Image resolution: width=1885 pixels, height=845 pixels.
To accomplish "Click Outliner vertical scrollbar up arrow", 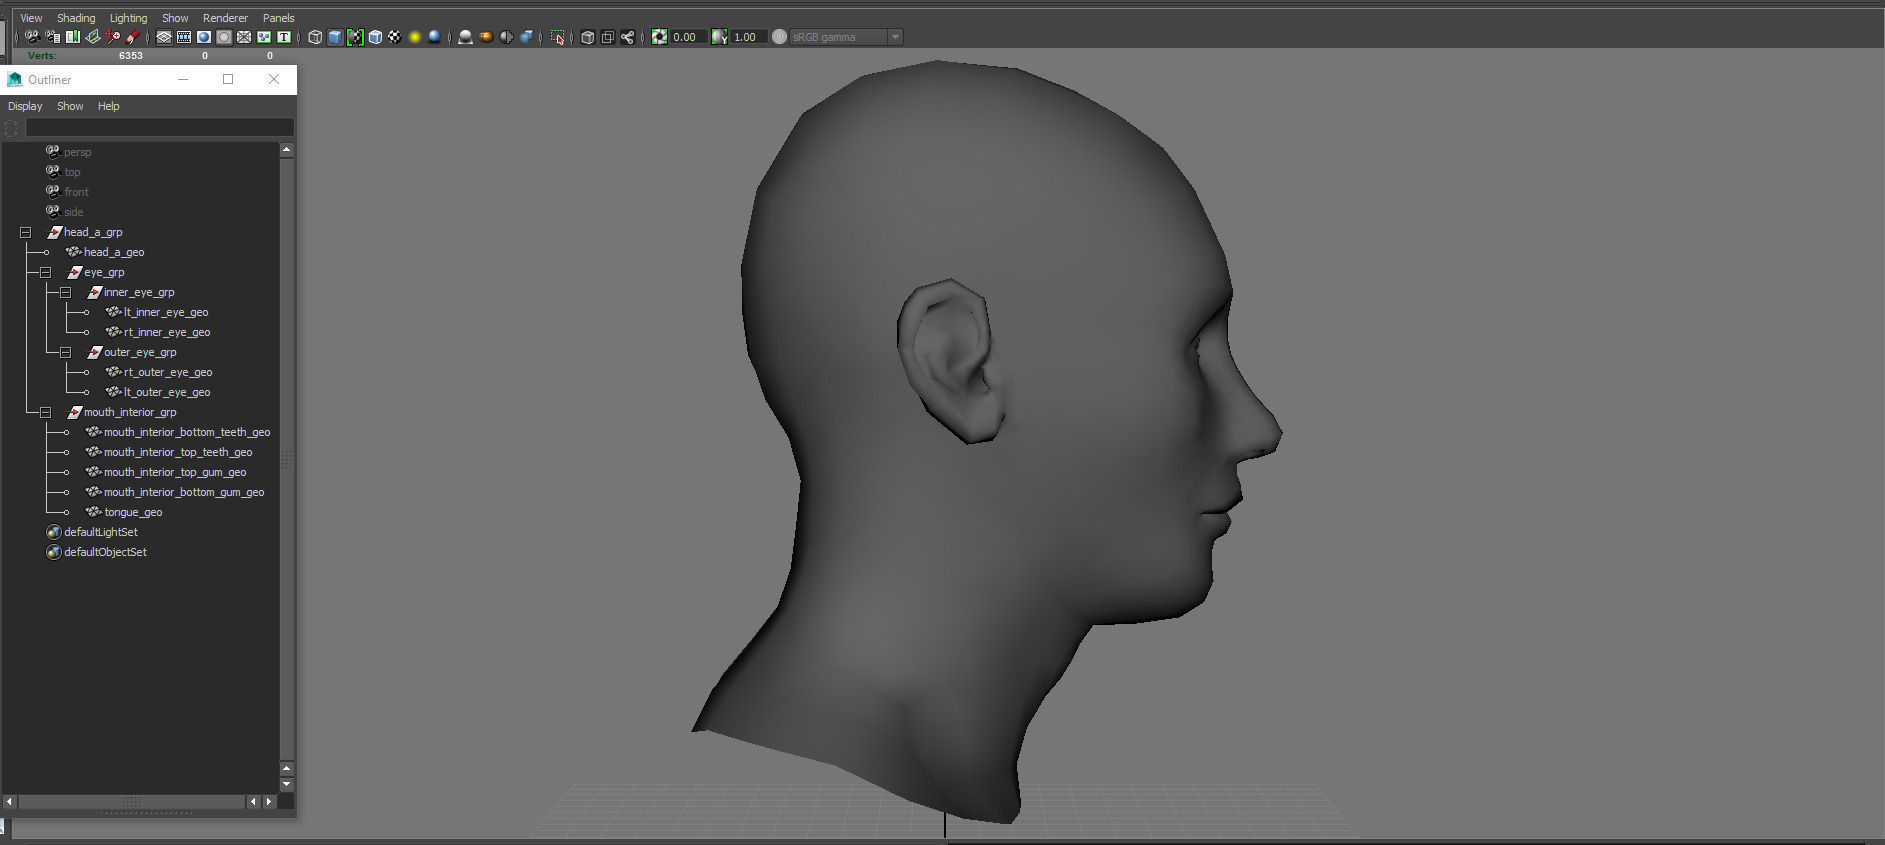I will pyautogui.click(x=287, y=150).
